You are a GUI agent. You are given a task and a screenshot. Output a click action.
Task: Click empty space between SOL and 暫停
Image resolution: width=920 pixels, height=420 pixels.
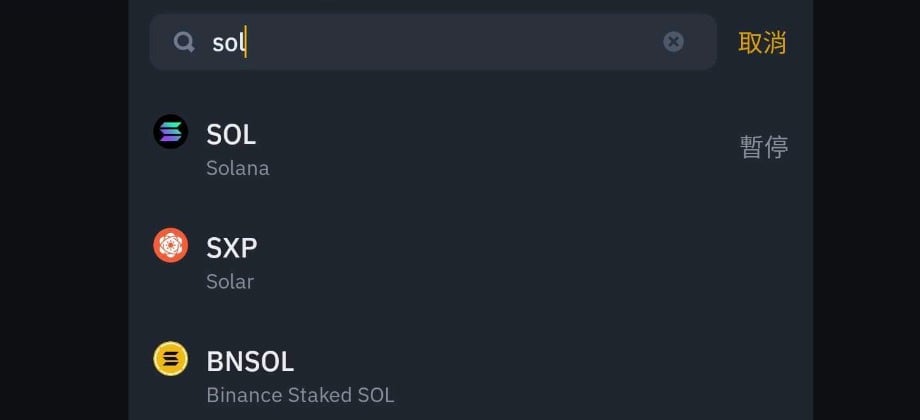point(500,148)
